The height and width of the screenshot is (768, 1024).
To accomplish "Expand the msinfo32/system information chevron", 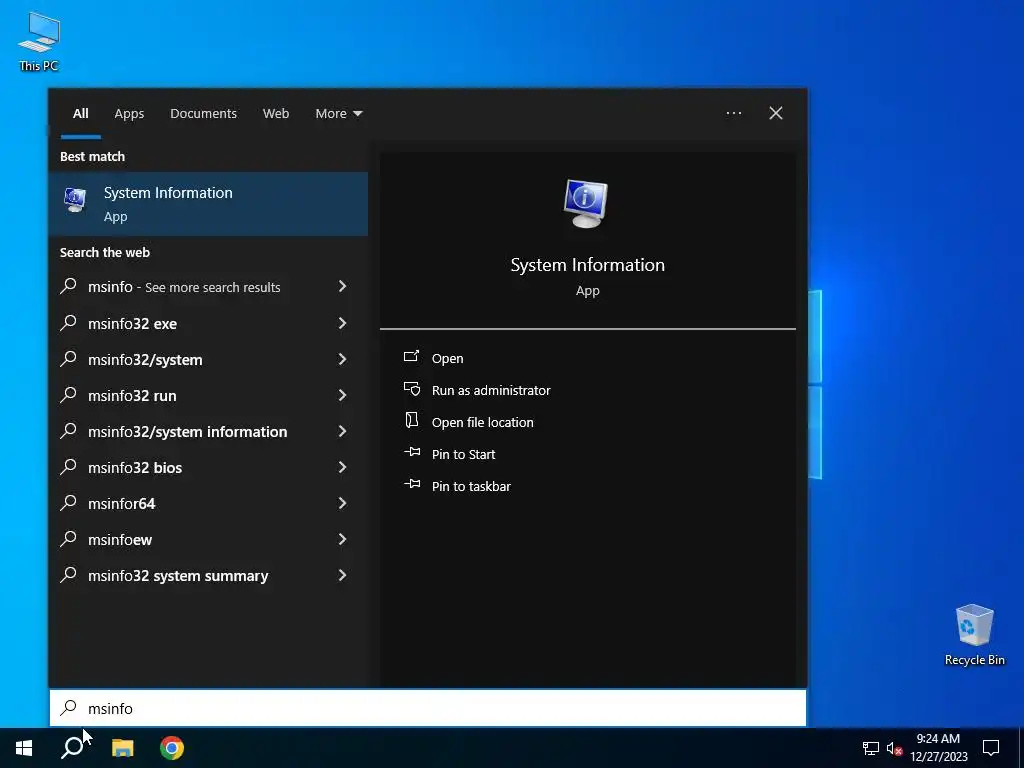I will coord(342,431).
